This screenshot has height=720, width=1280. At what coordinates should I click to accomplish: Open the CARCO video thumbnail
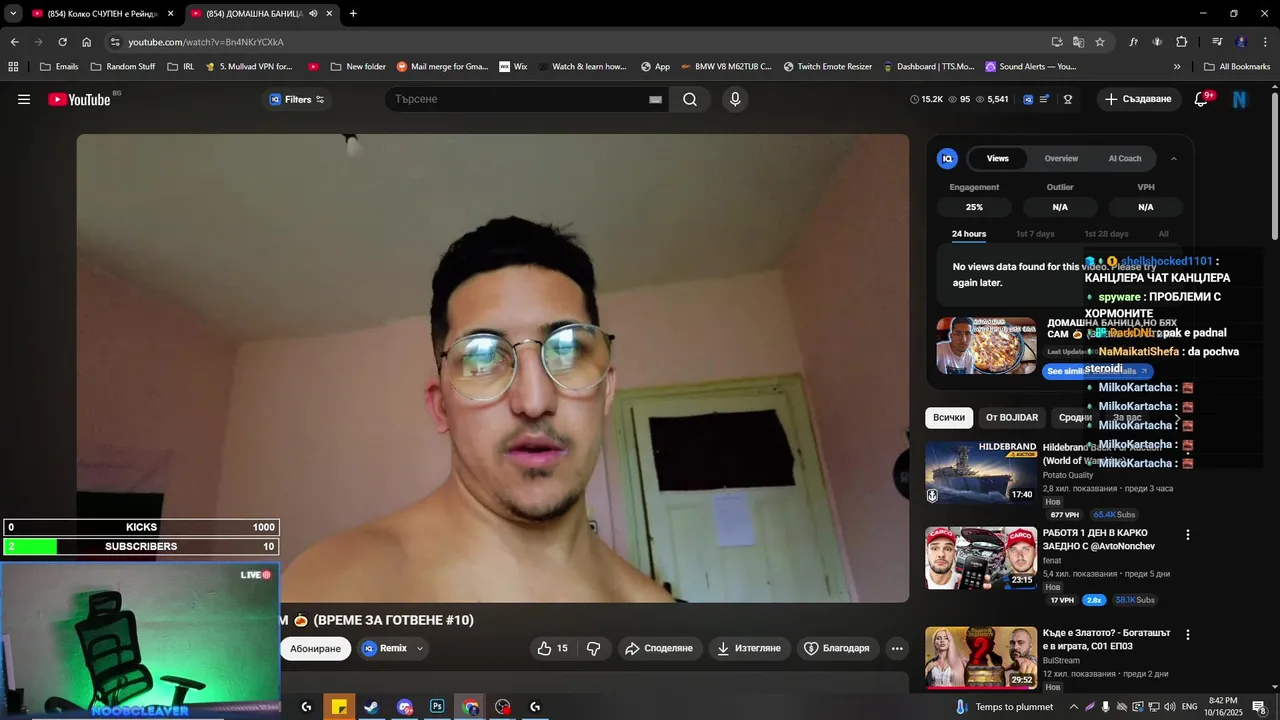(x=981, y=558)
